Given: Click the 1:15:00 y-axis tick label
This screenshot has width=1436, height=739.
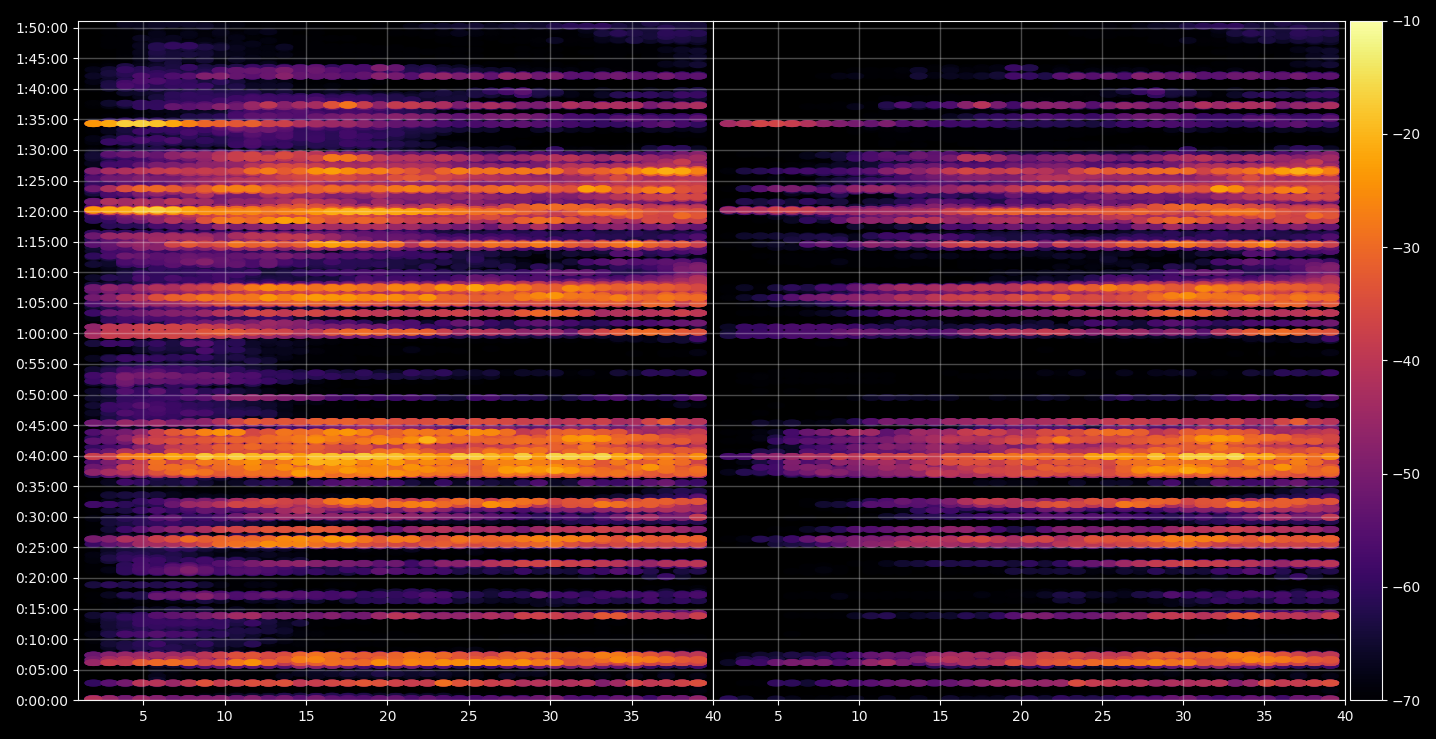Looking at the screenshot, I should click(x=43, y=242).
